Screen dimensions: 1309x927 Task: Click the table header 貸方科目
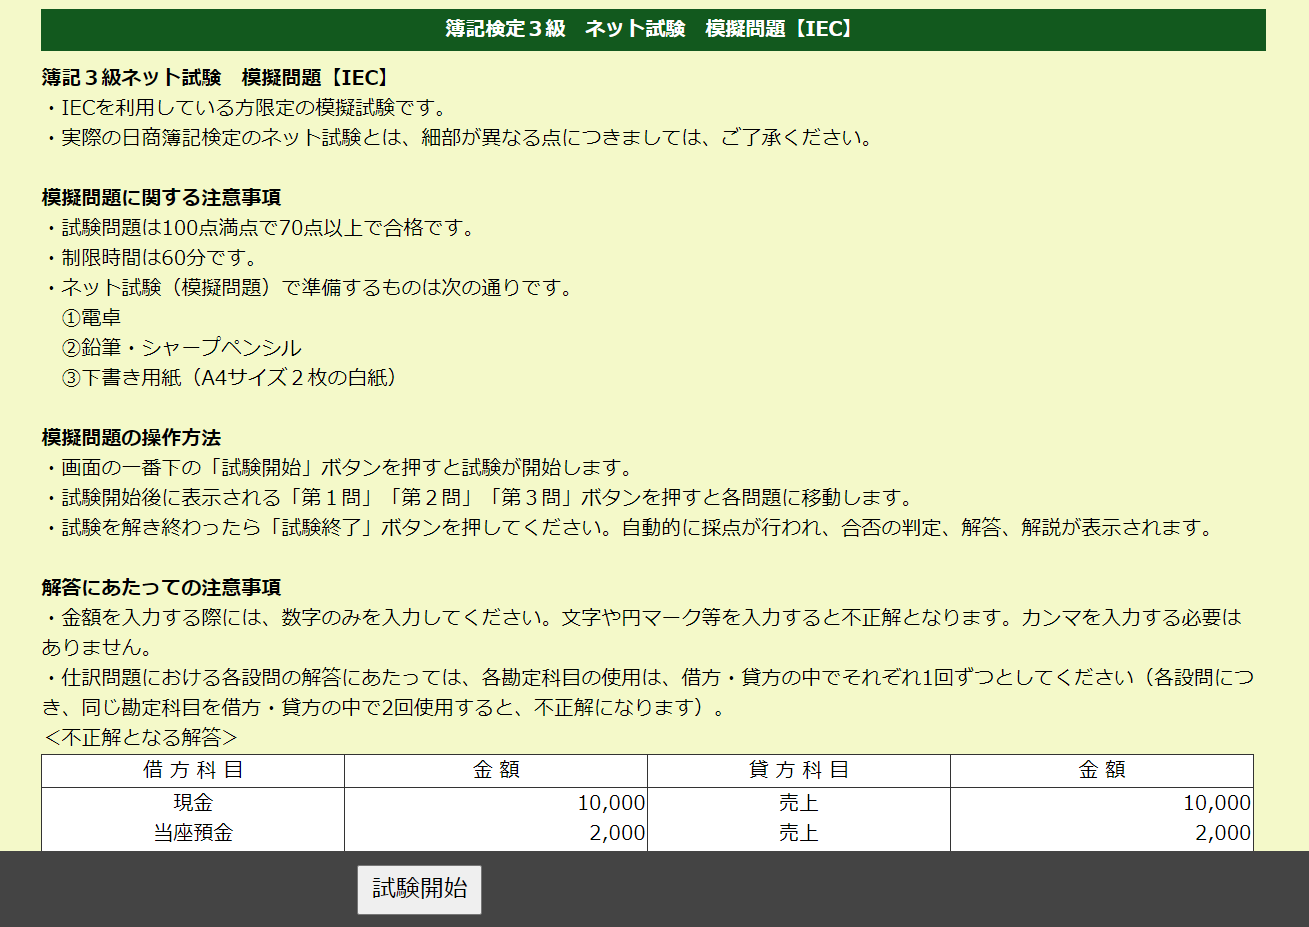(799, 770)
